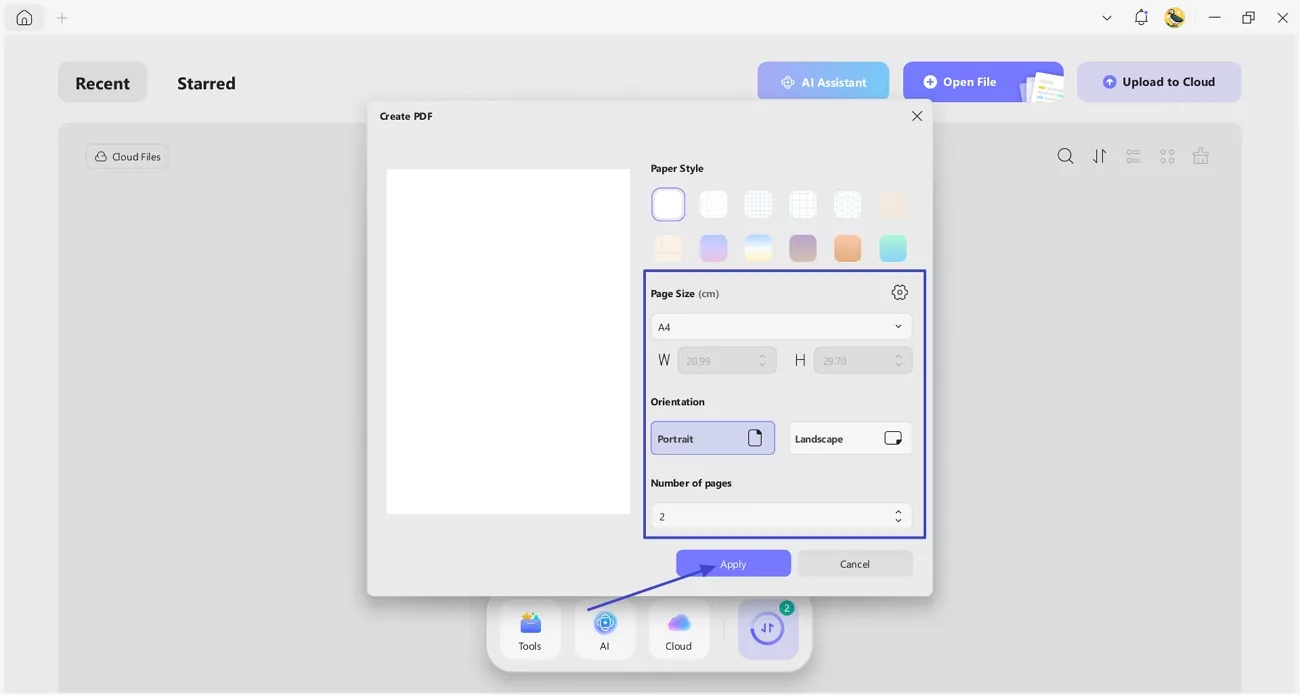
Task: Select the purple-blue gradient paper style
Action: [713, 247]
